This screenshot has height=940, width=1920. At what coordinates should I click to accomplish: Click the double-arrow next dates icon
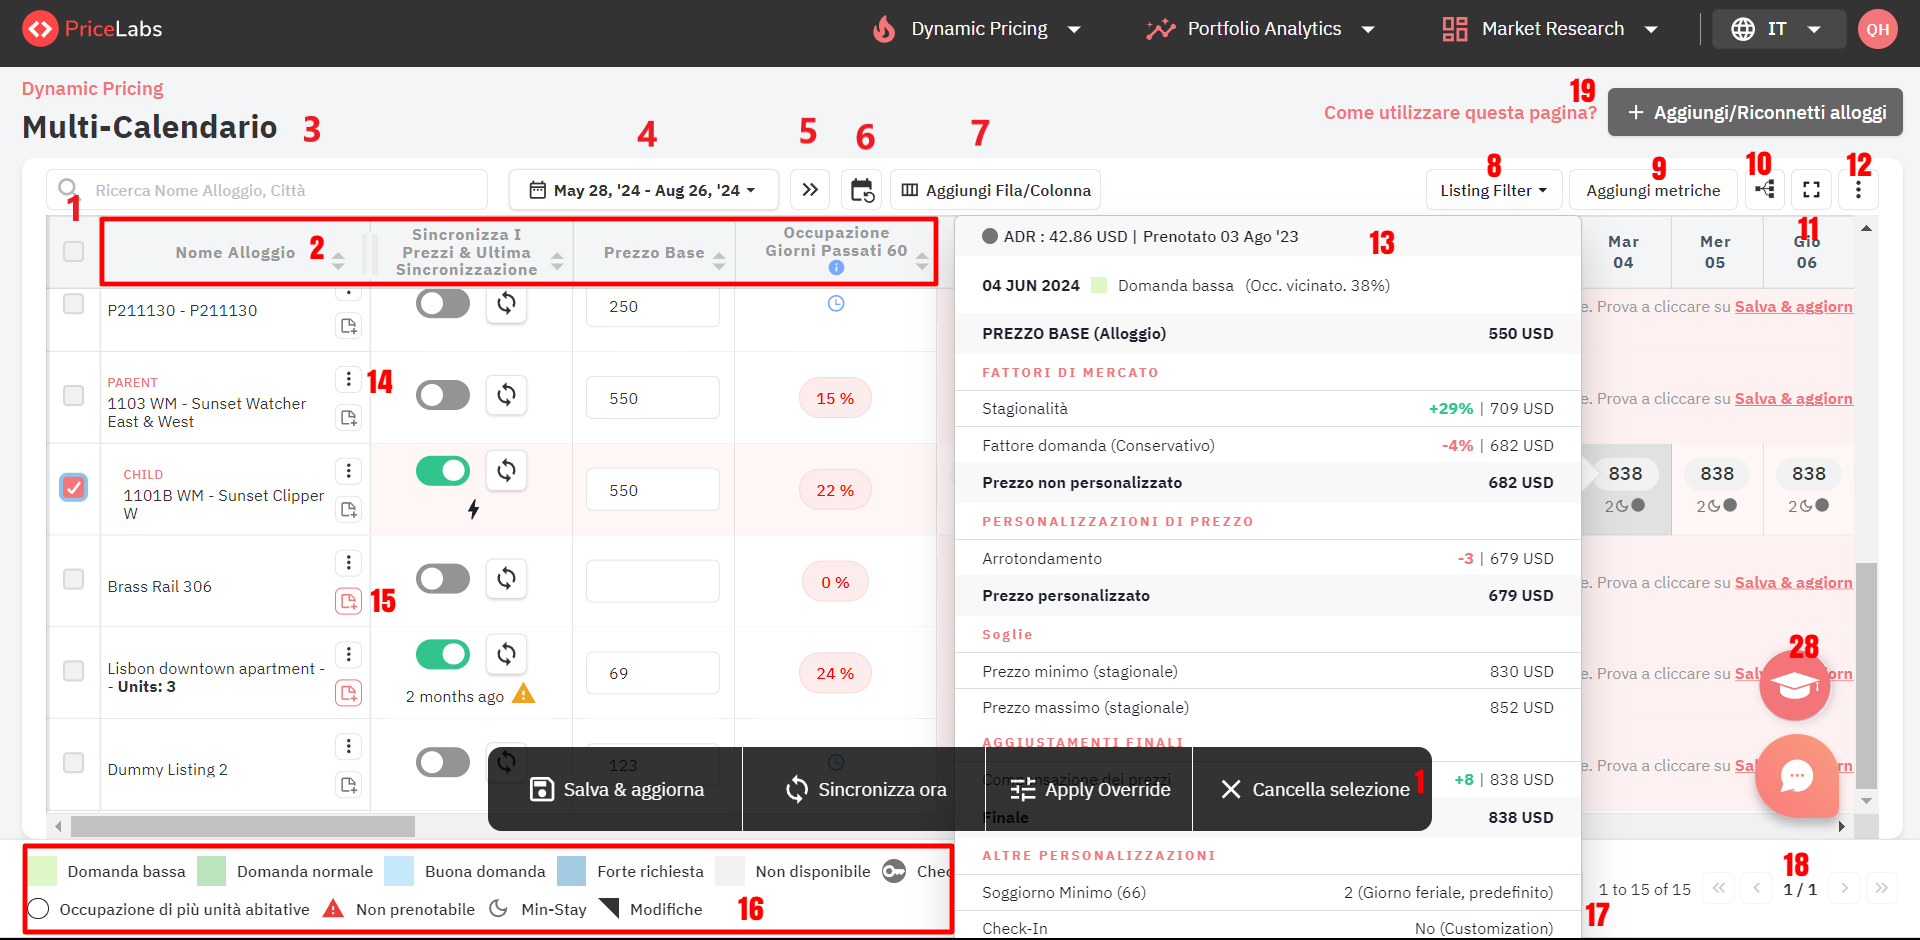pos(810,190)
